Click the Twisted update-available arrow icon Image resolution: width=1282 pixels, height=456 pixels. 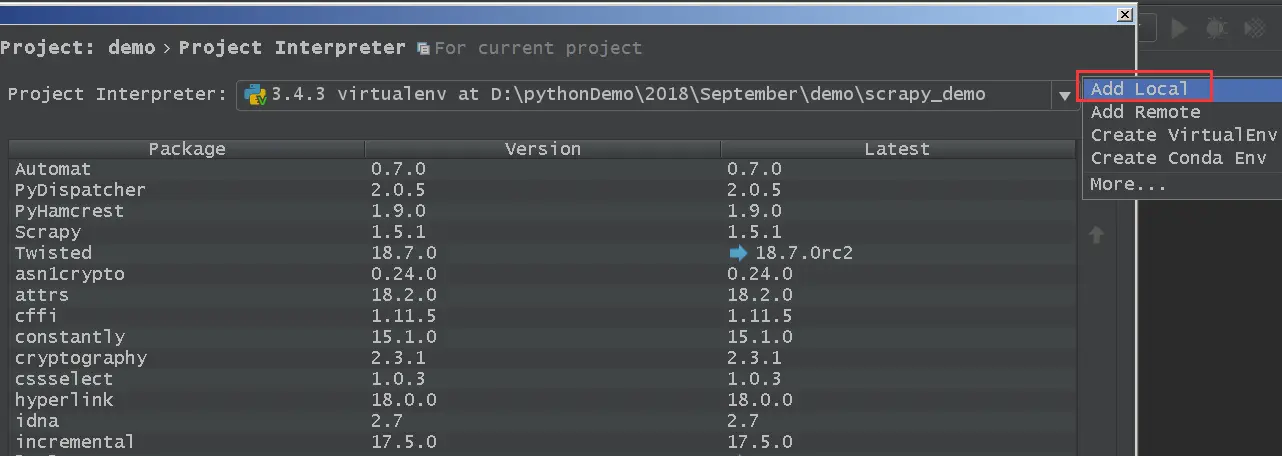(x=739, y=253)
